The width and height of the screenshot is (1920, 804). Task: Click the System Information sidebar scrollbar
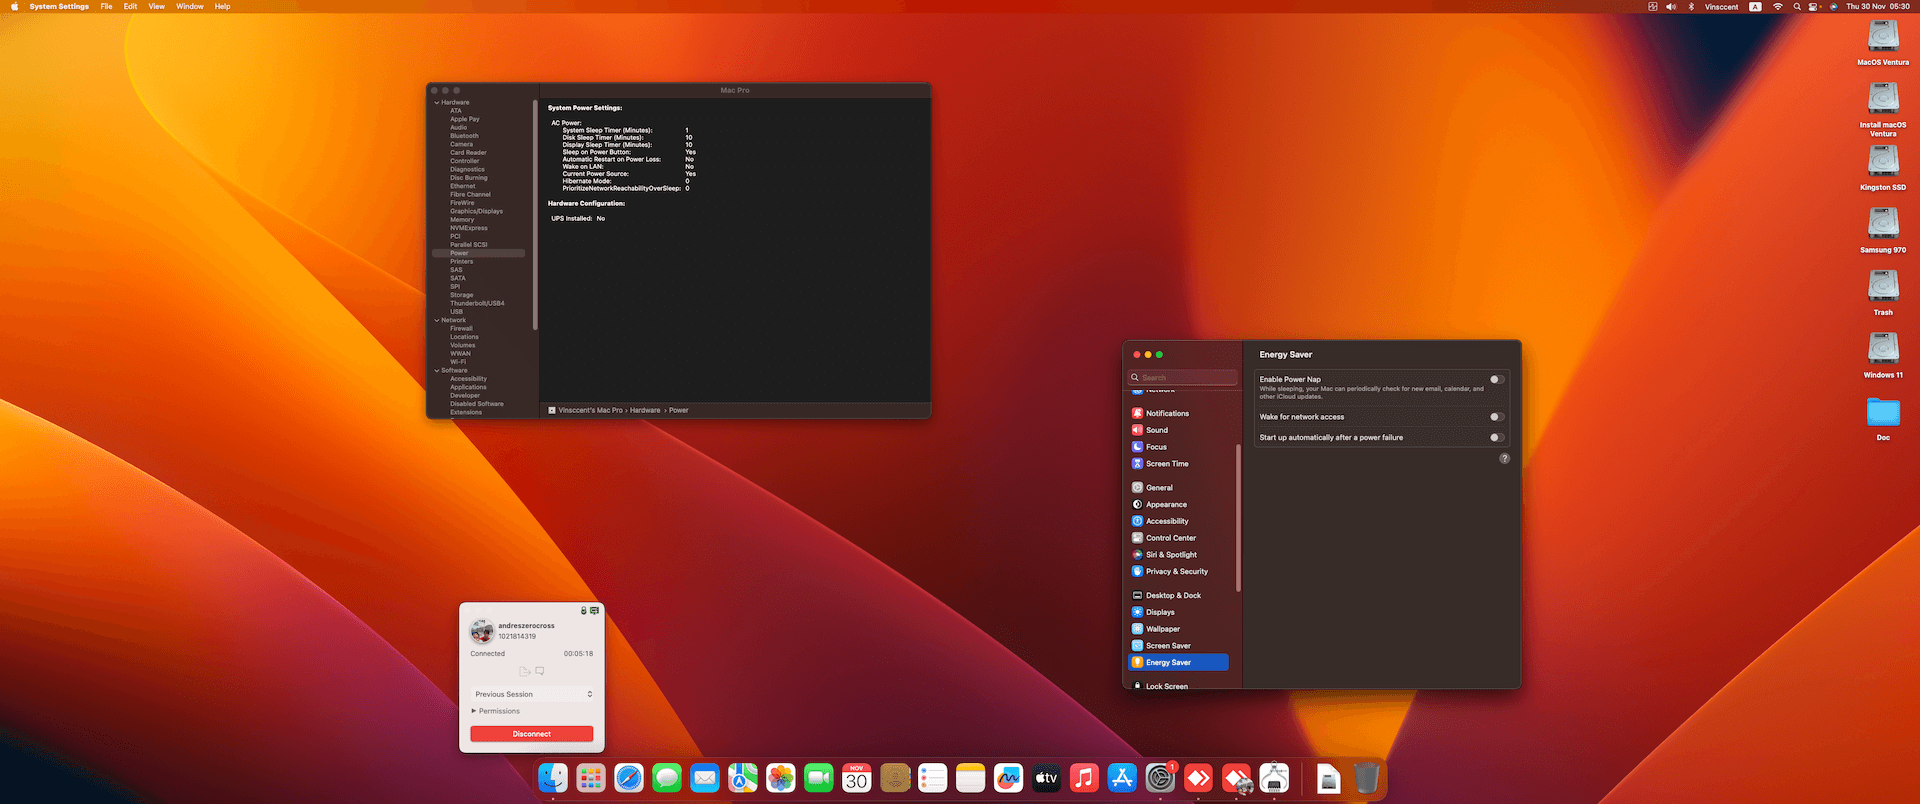[536, 214]
